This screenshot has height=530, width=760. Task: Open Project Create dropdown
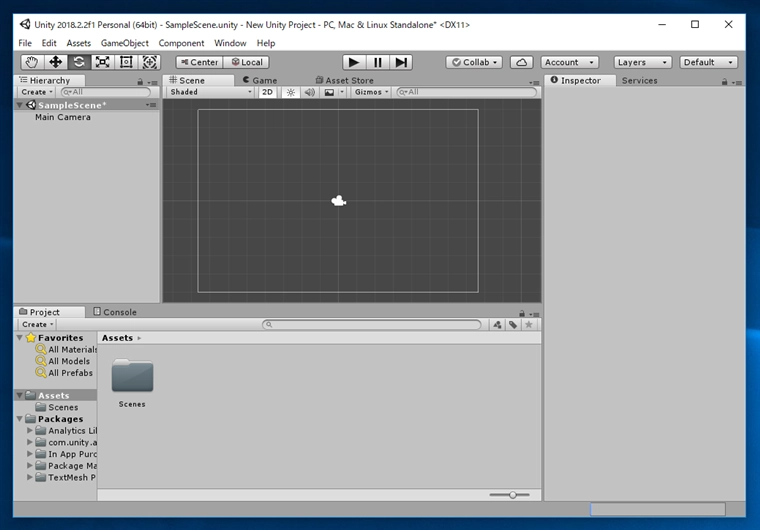click(x=37, y=324)
